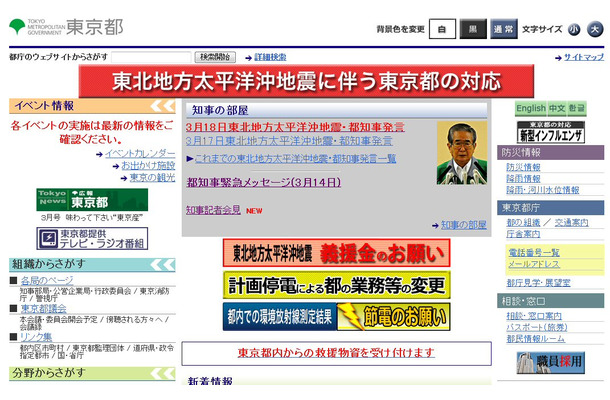Open 交通案内 link
Screen dimensions: 610x400
(x=571, y=223)
